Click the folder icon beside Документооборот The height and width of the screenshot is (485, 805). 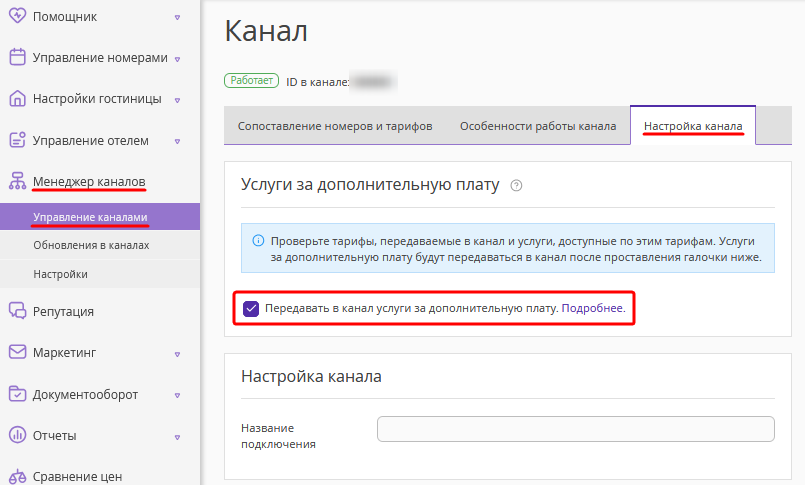tap(17, 394)
